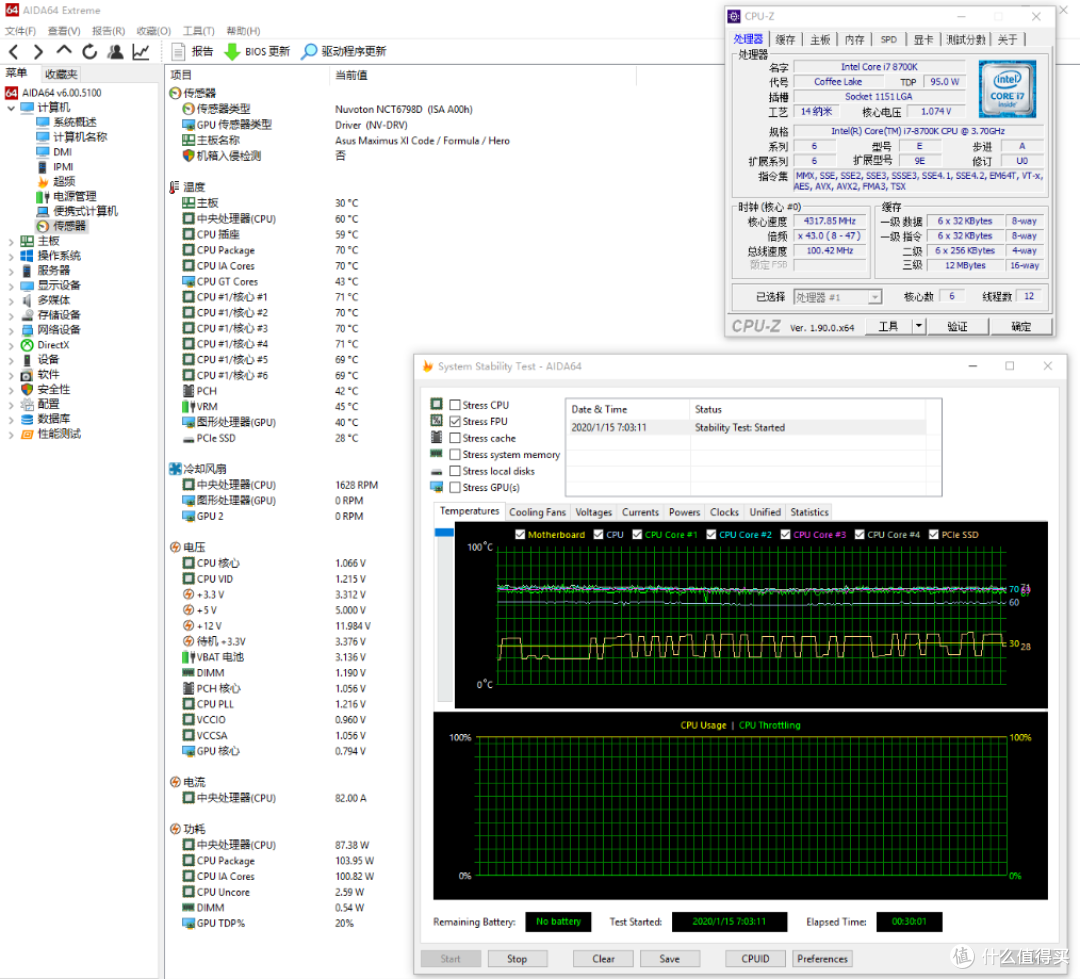Open the 收藏夹 pane tab

(x=61, y=74)
